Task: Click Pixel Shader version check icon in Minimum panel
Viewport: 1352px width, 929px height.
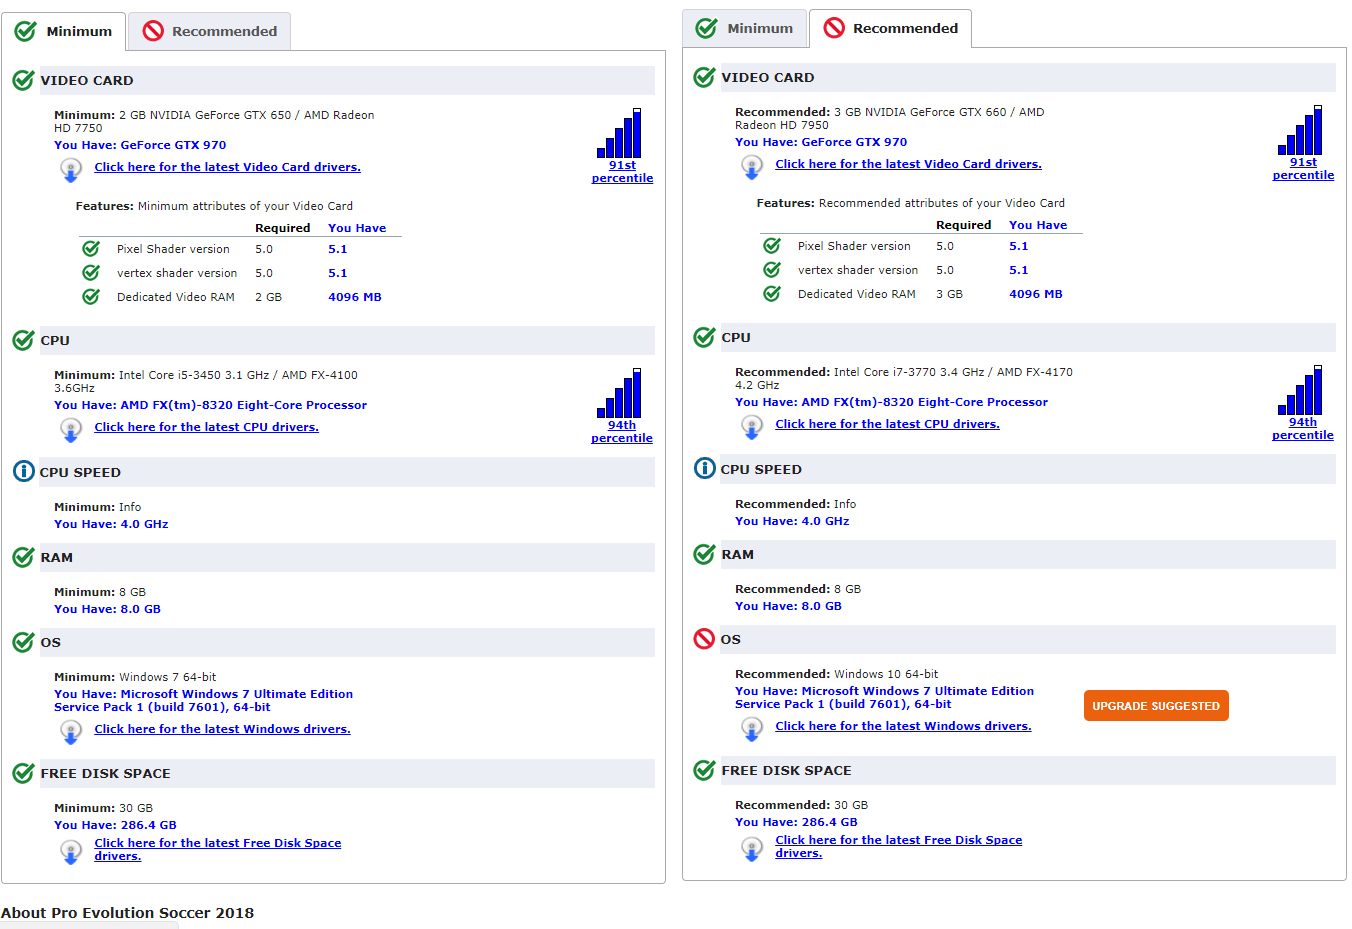Action: (91, 249)
